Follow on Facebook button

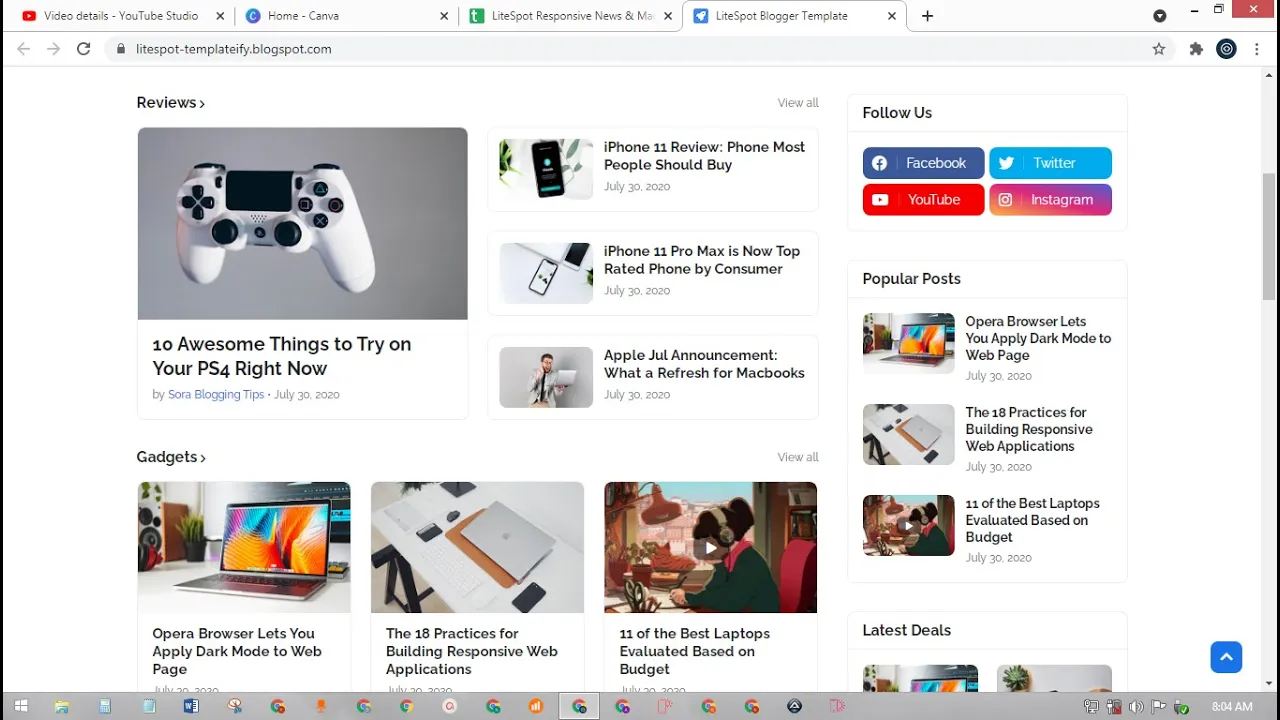(x=924, y=163)
